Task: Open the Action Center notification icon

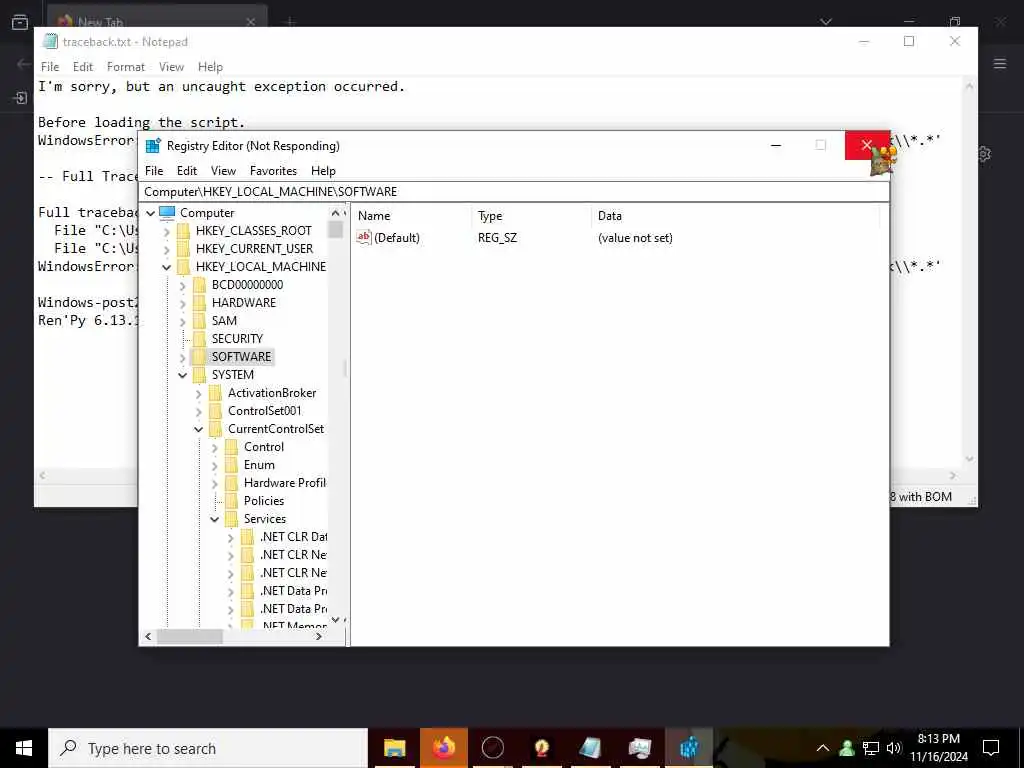Action: (991, 748)
